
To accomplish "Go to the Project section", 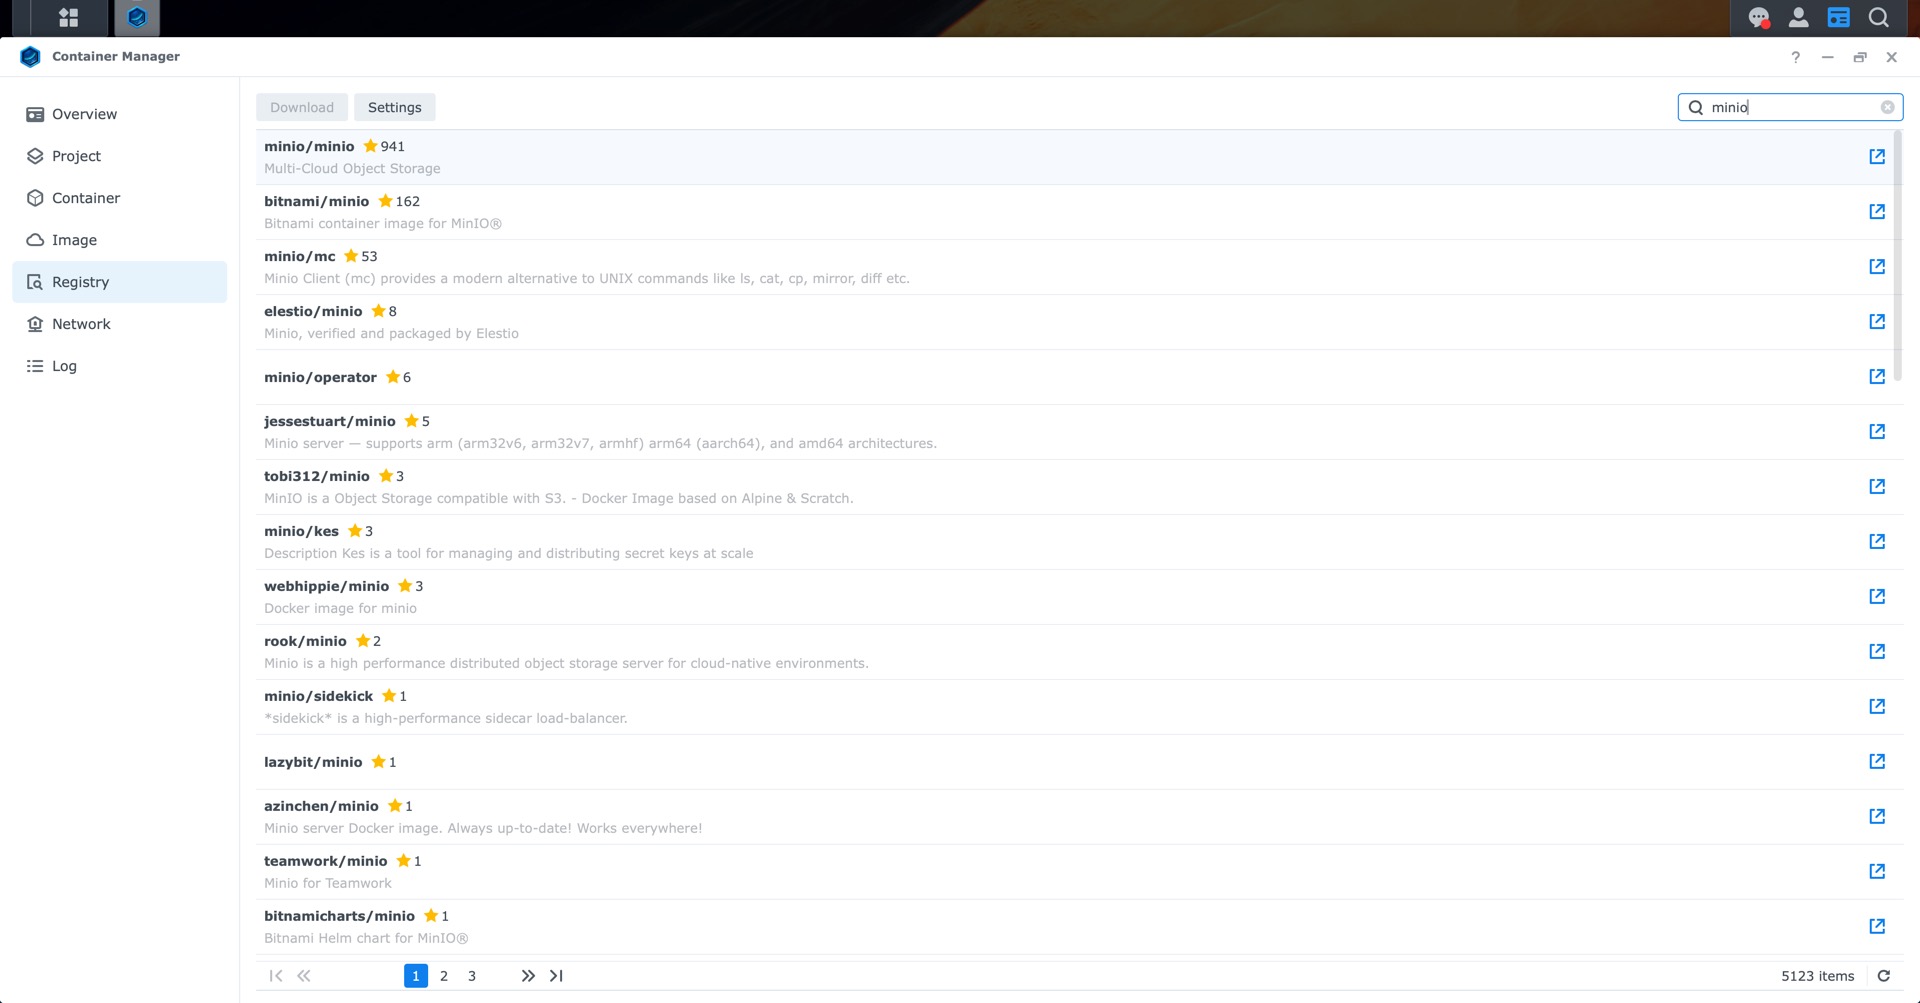I will pos(120,156).
